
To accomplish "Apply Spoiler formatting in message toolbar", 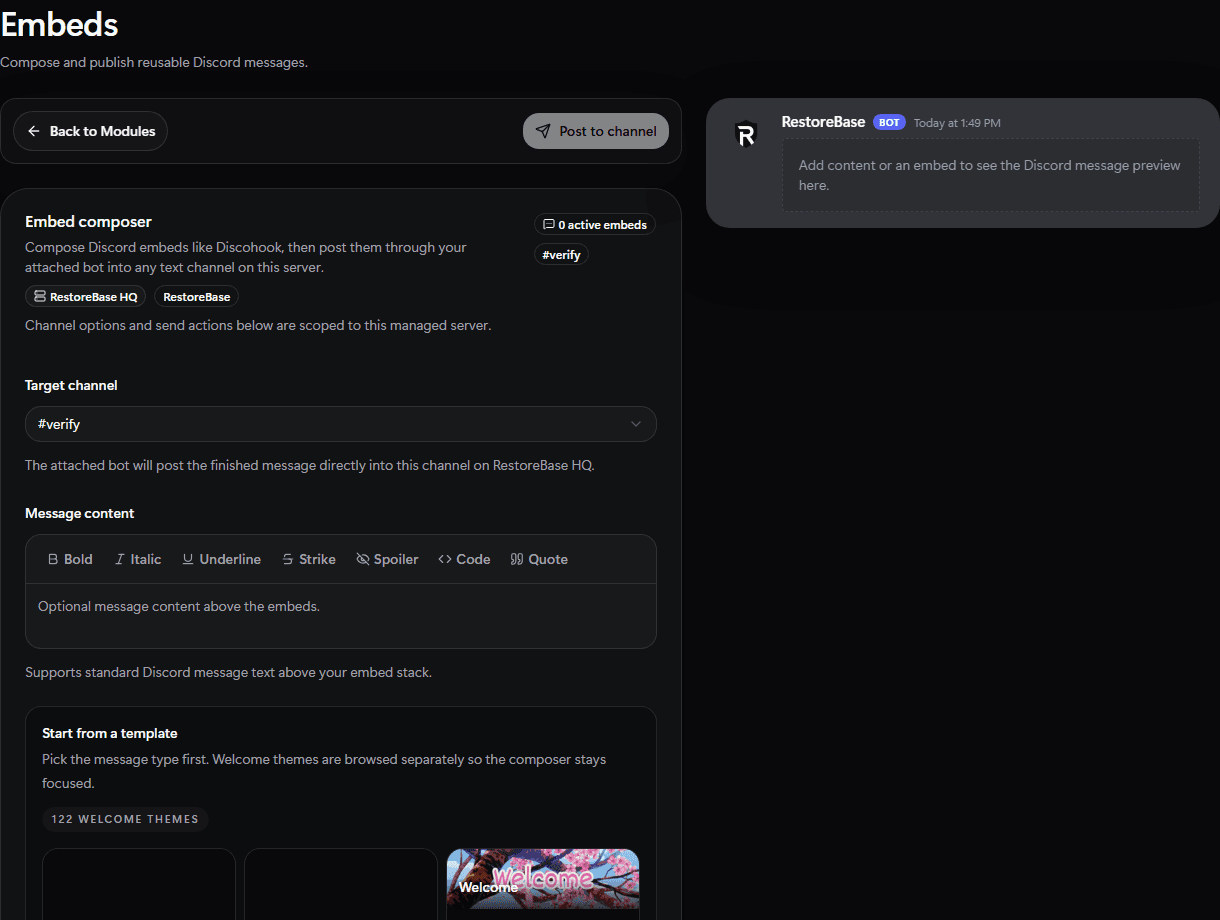I will tap(387, 559).
